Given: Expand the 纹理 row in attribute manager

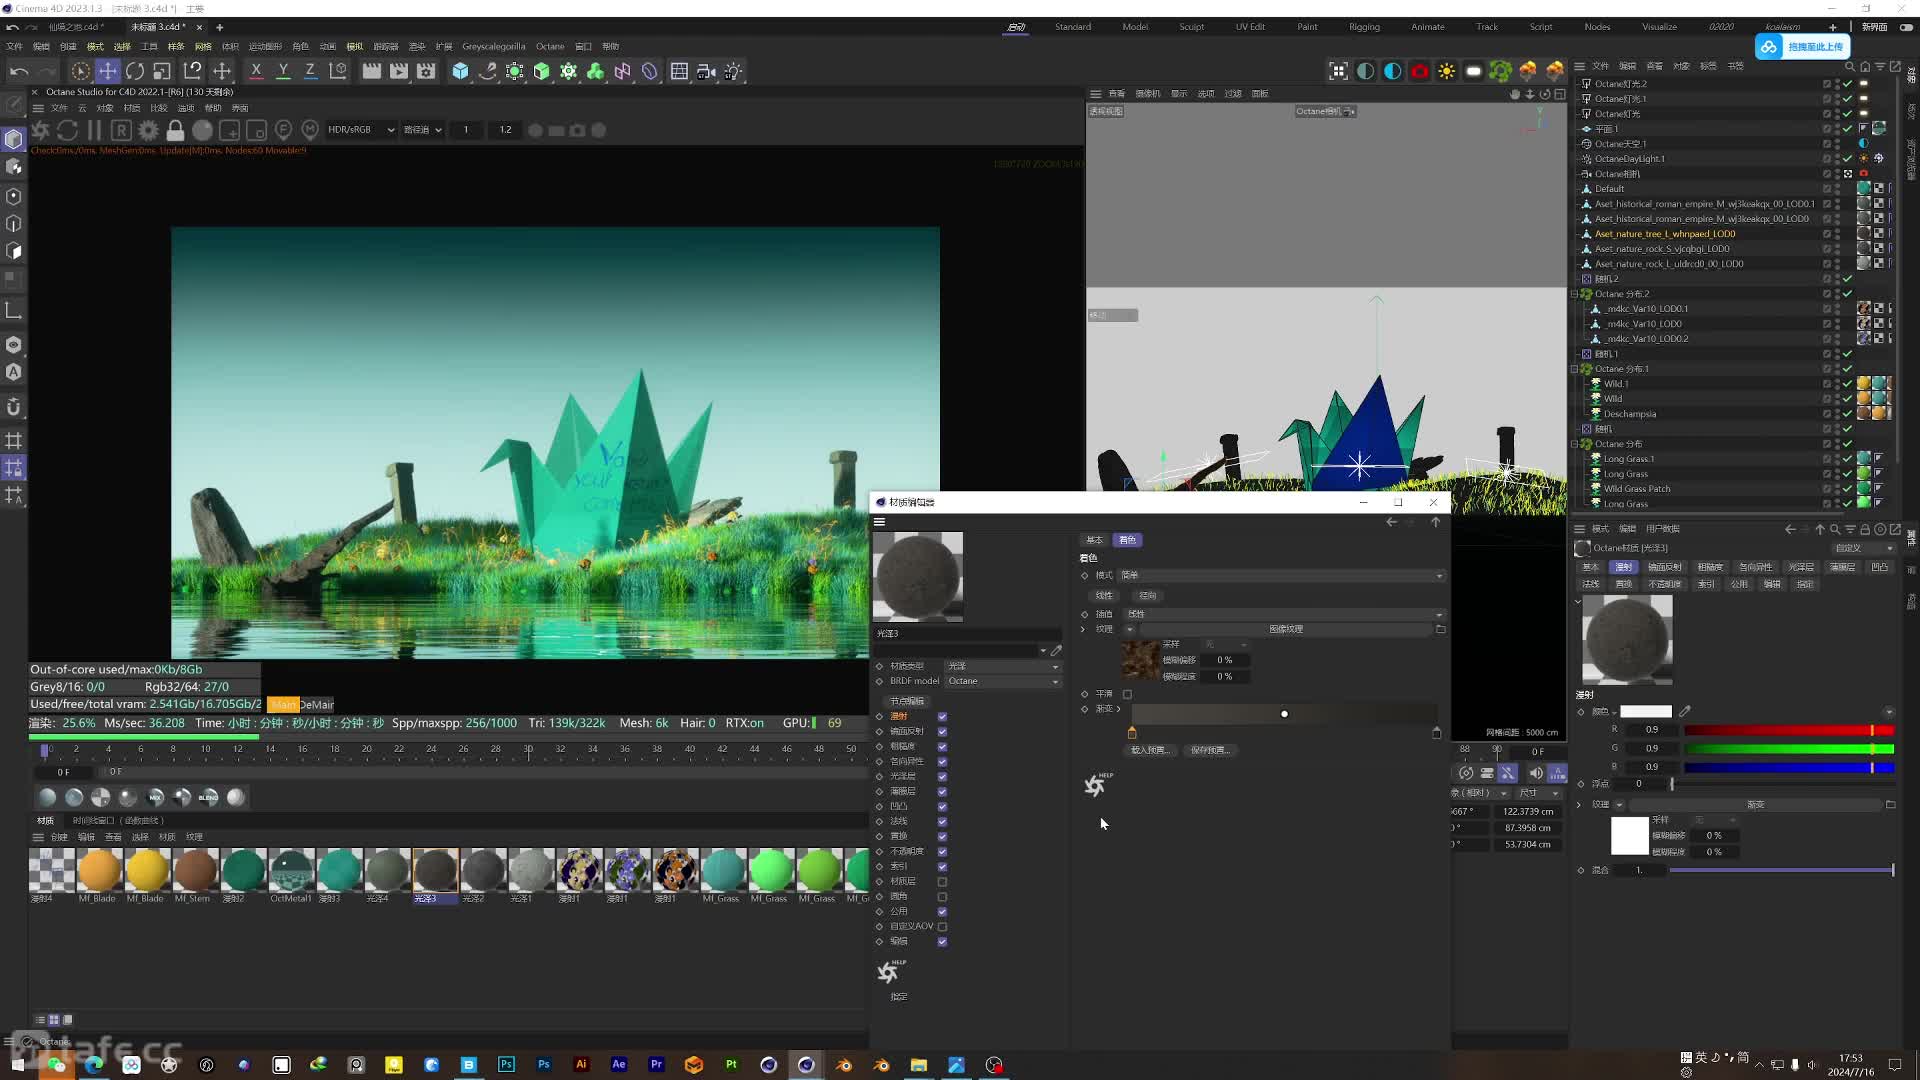Looking at the screenshot, I should (x=1580, y=805).
